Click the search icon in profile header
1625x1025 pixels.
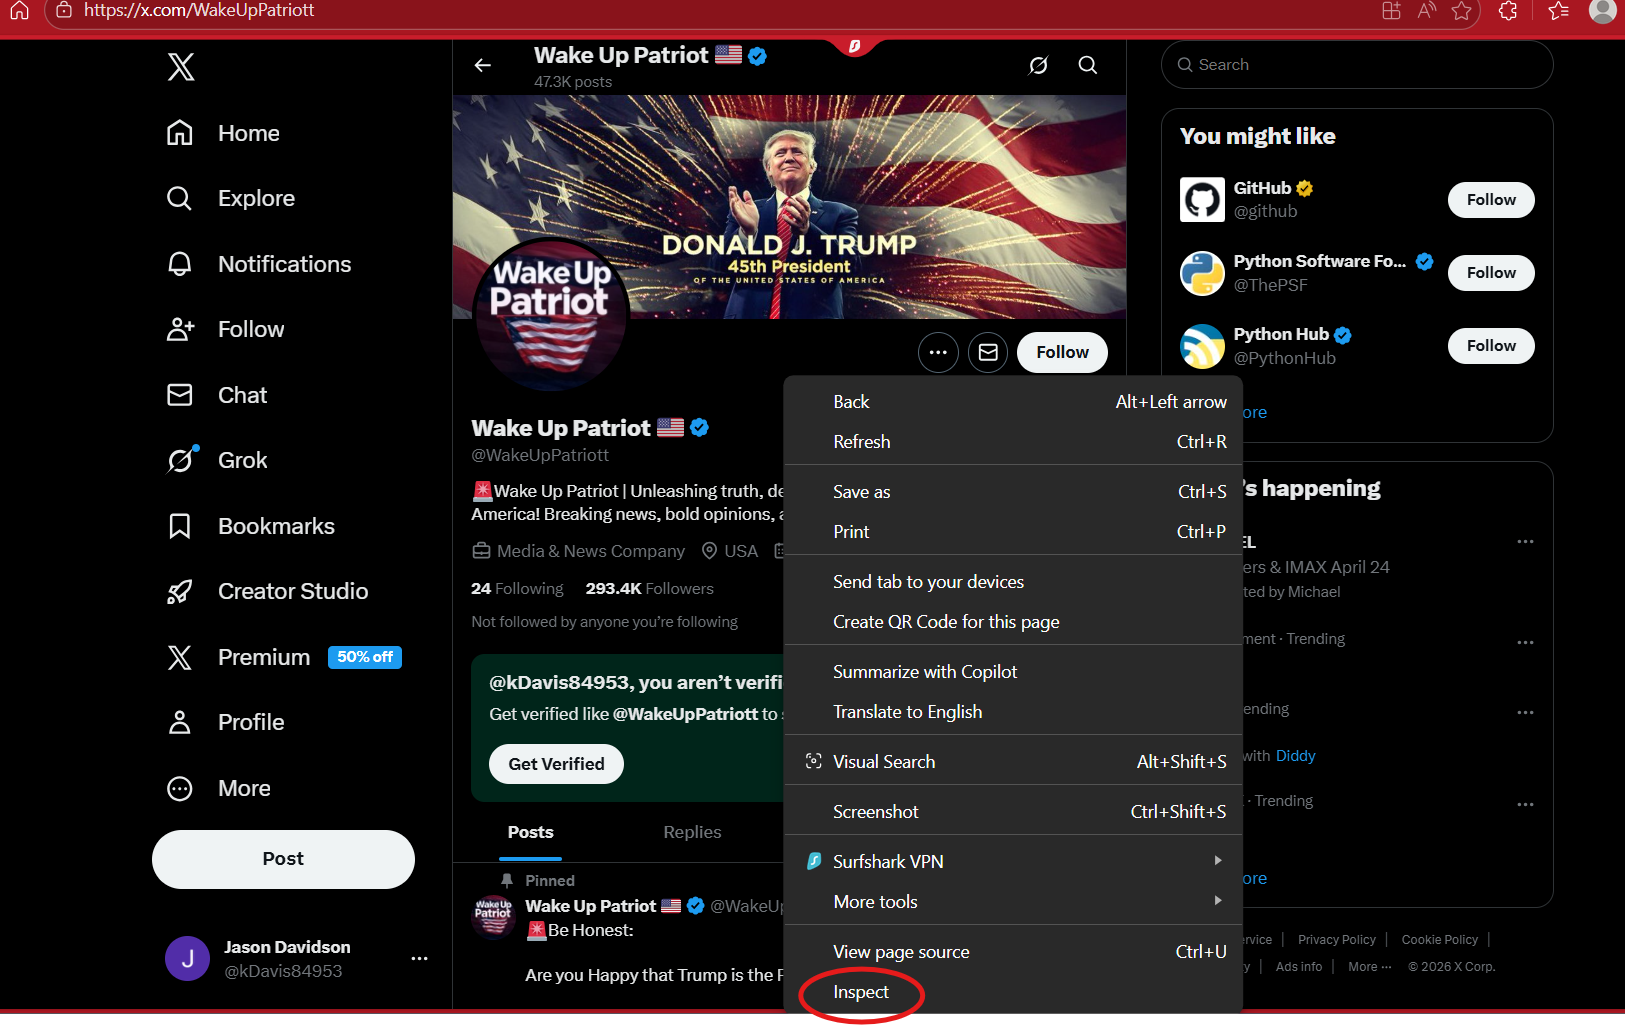1088,65
